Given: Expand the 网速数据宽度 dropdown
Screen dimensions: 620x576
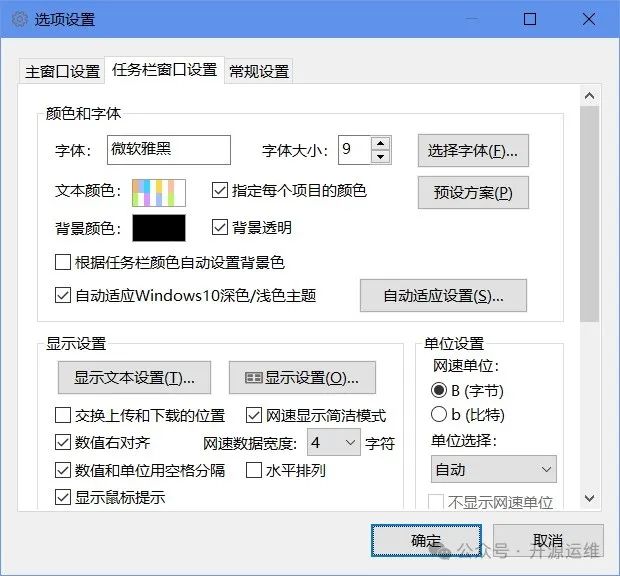Looking at the screenshot, I should 333,442.
